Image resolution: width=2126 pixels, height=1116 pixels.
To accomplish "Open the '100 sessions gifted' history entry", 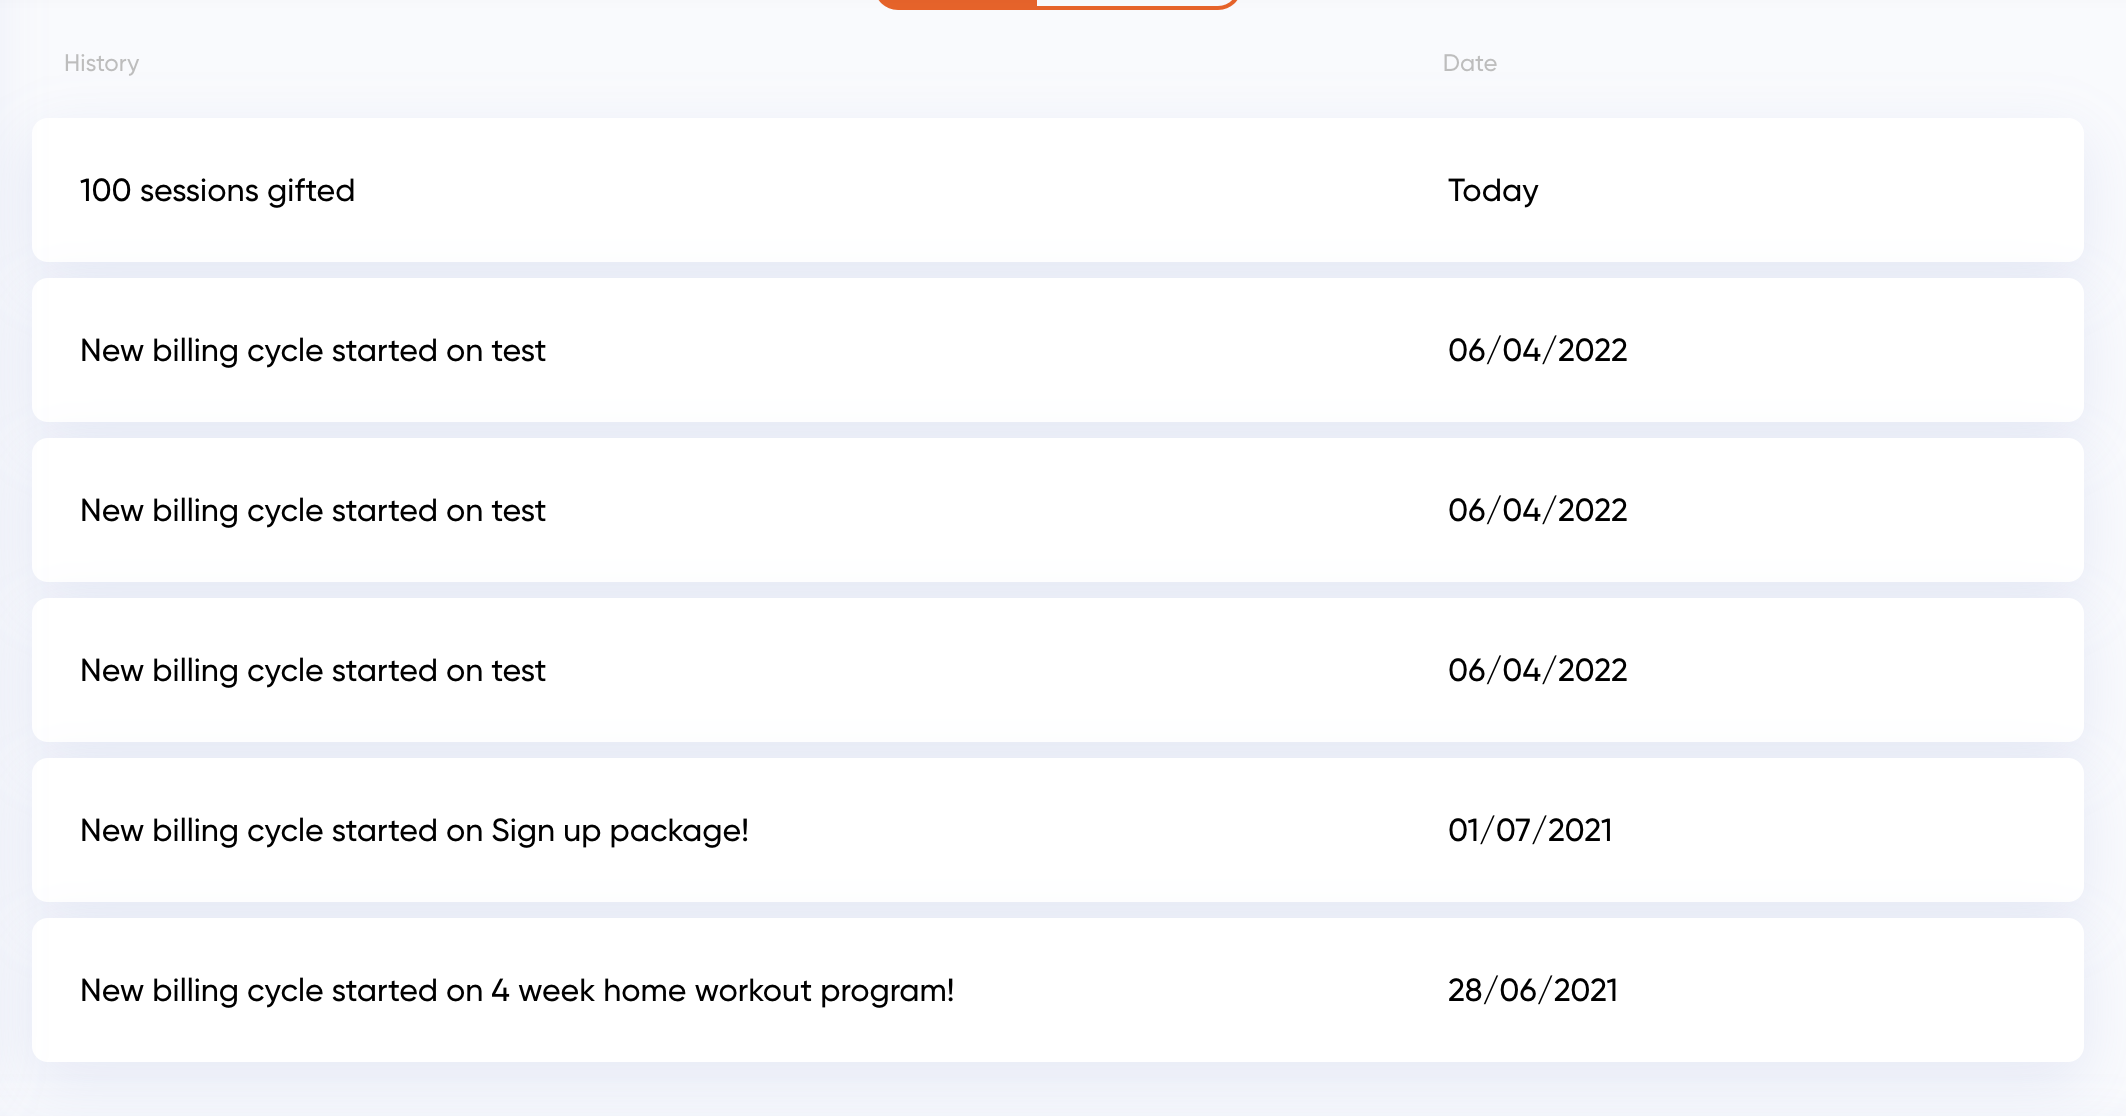I will [x=1058, y=190].
